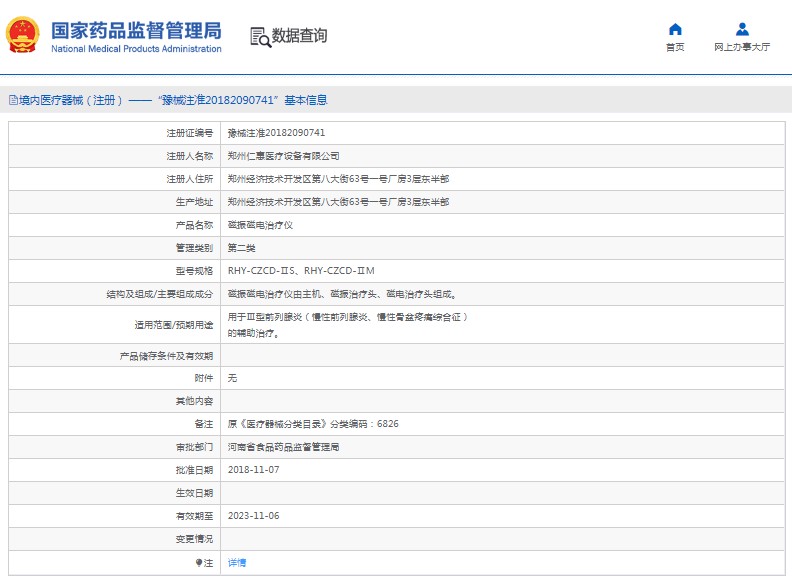Go to 首页 home icon

(675, 29)
